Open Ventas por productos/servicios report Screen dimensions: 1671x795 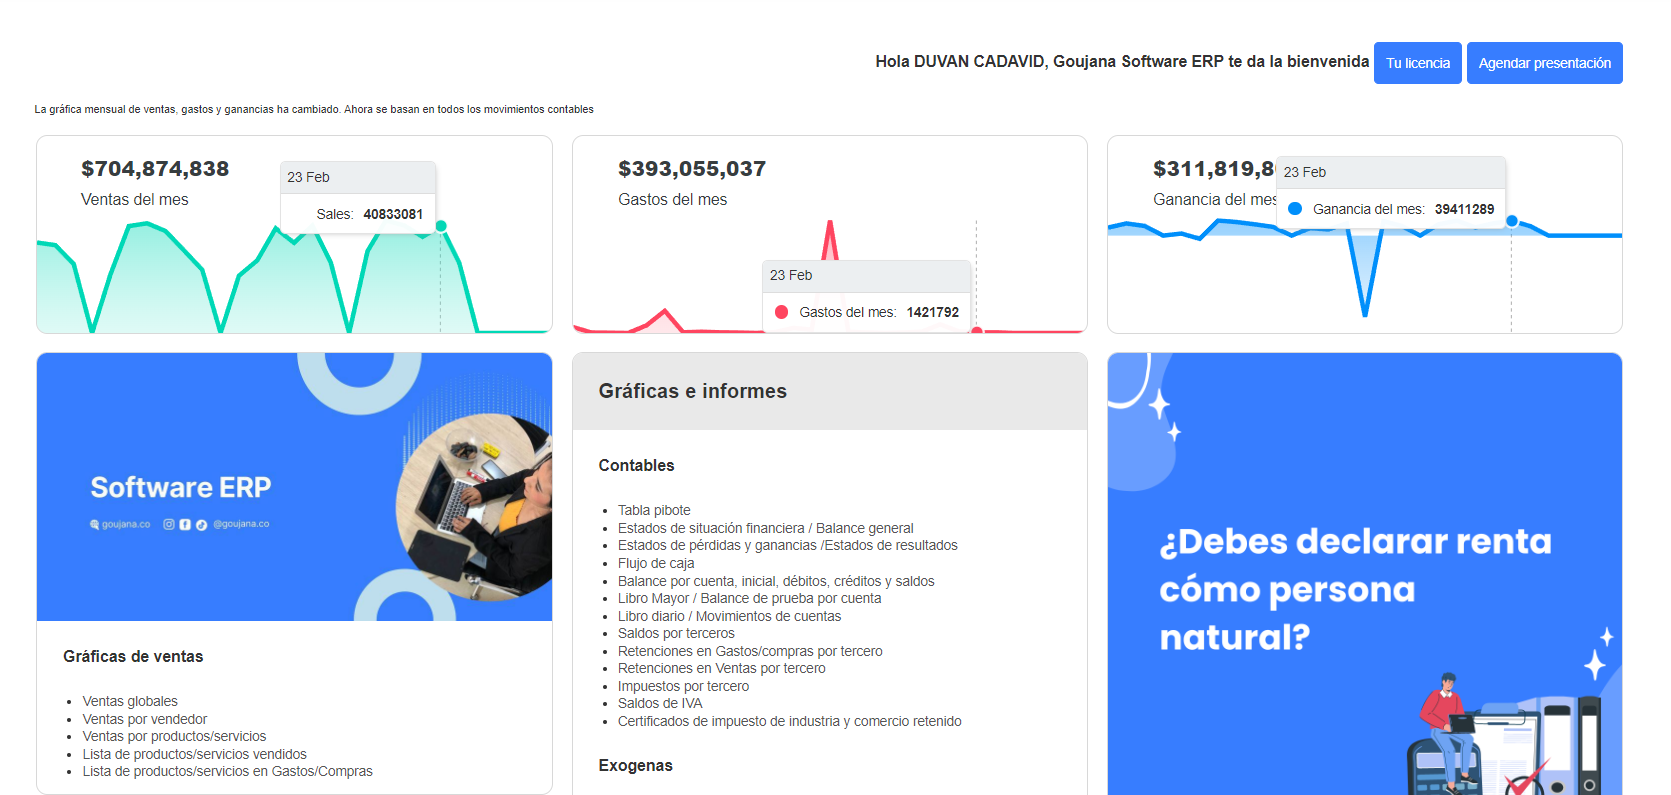(x=174, y=736)
